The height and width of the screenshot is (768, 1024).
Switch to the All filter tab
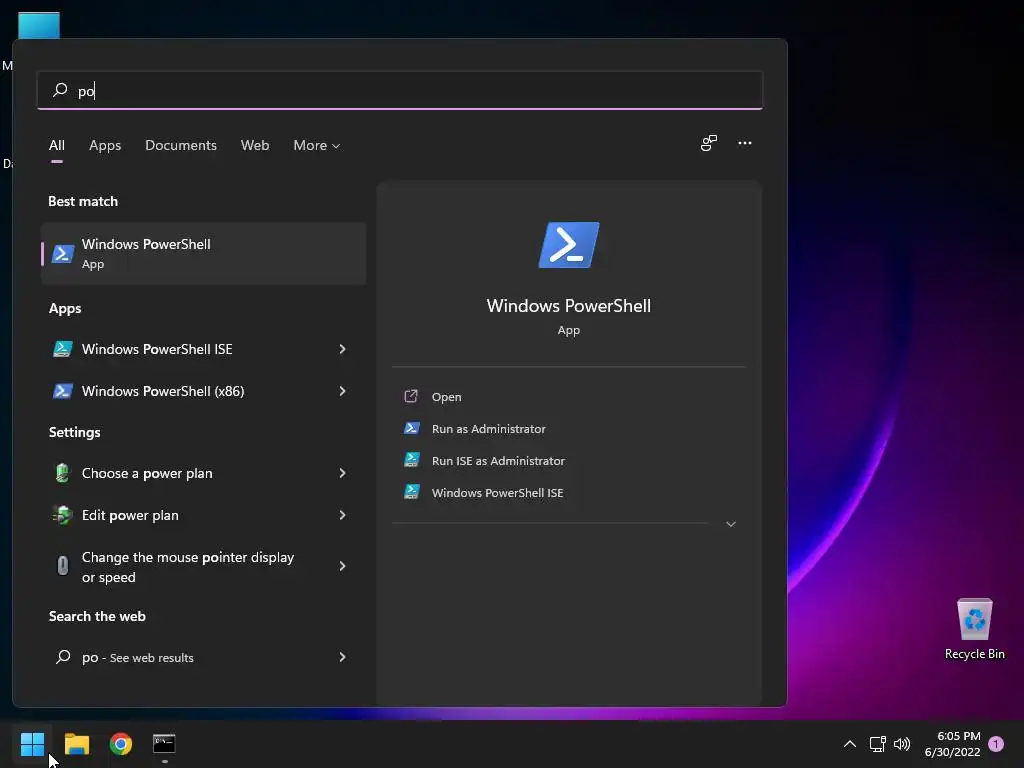pos(57,145)
